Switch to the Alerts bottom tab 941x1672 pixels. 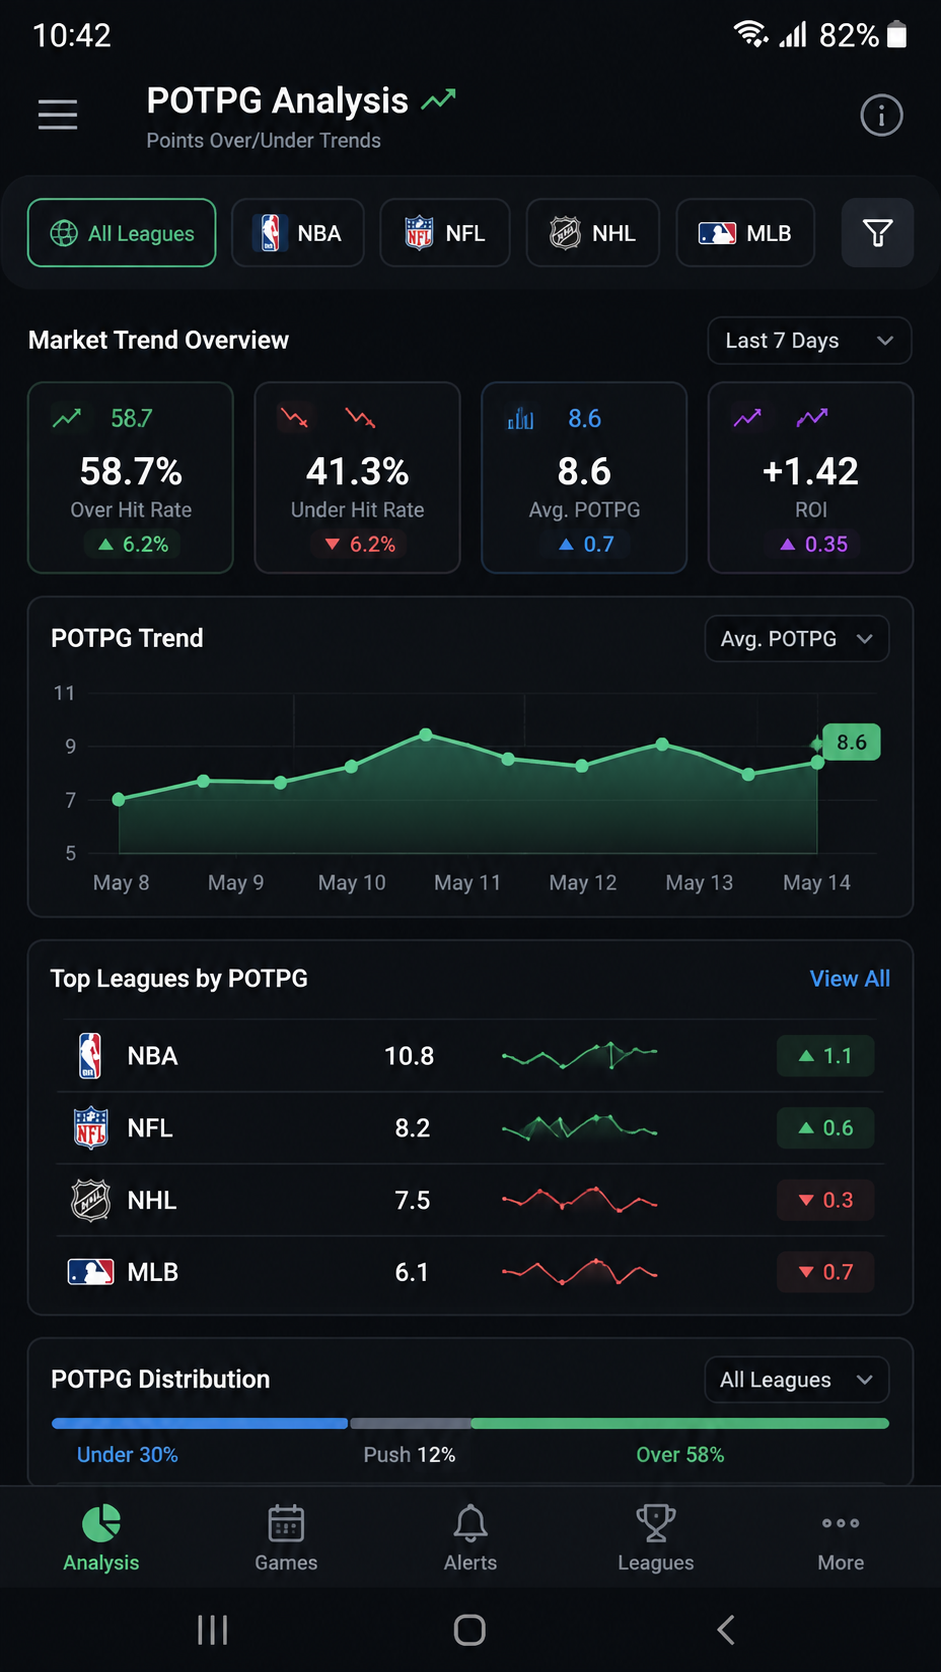point(470,1538)
